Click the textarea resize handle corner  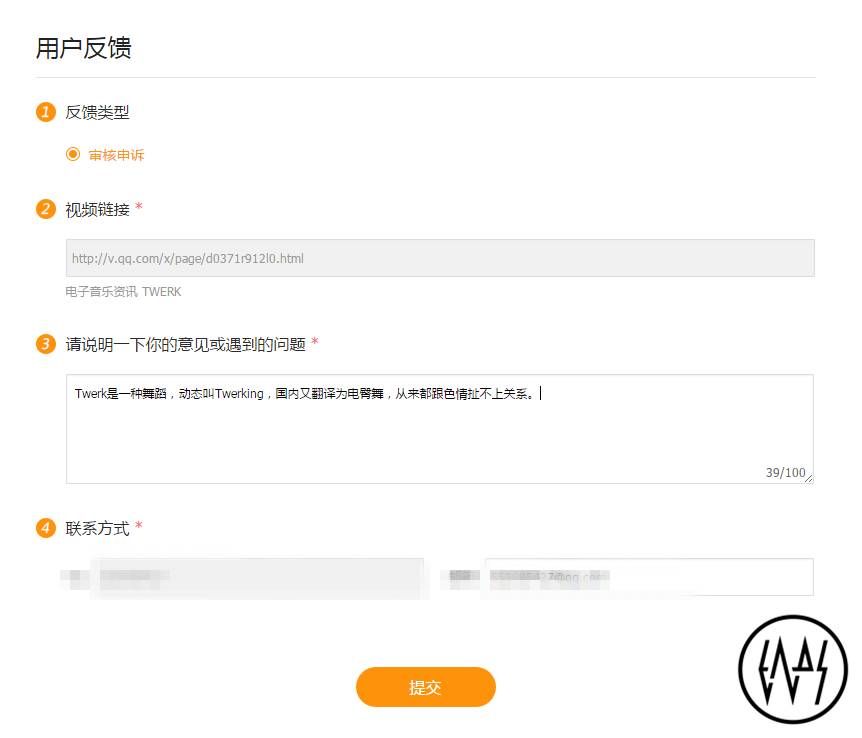coord(809,479)
